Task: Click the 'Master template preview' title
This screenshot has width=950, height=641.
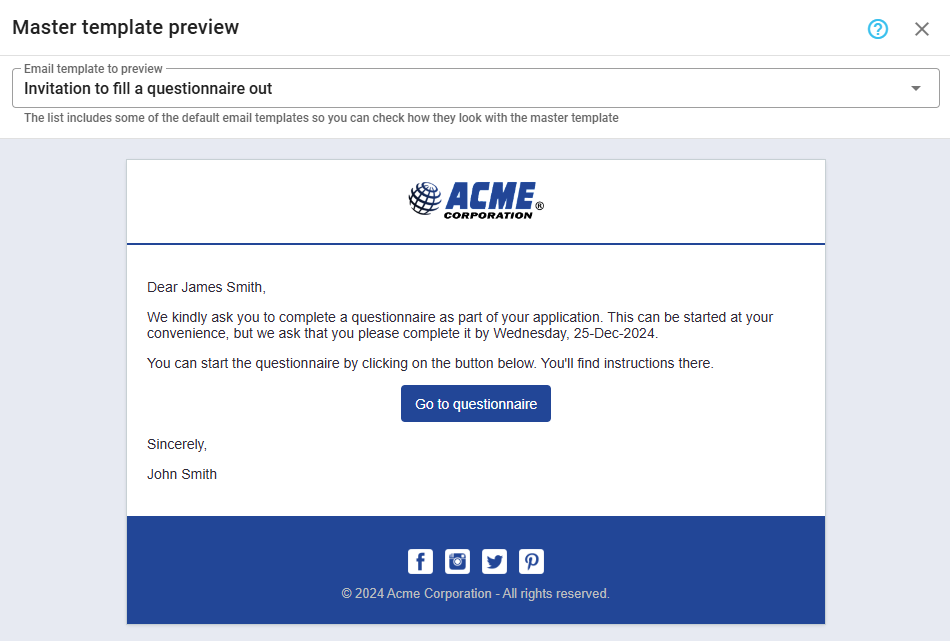Action: pos(126,28)
